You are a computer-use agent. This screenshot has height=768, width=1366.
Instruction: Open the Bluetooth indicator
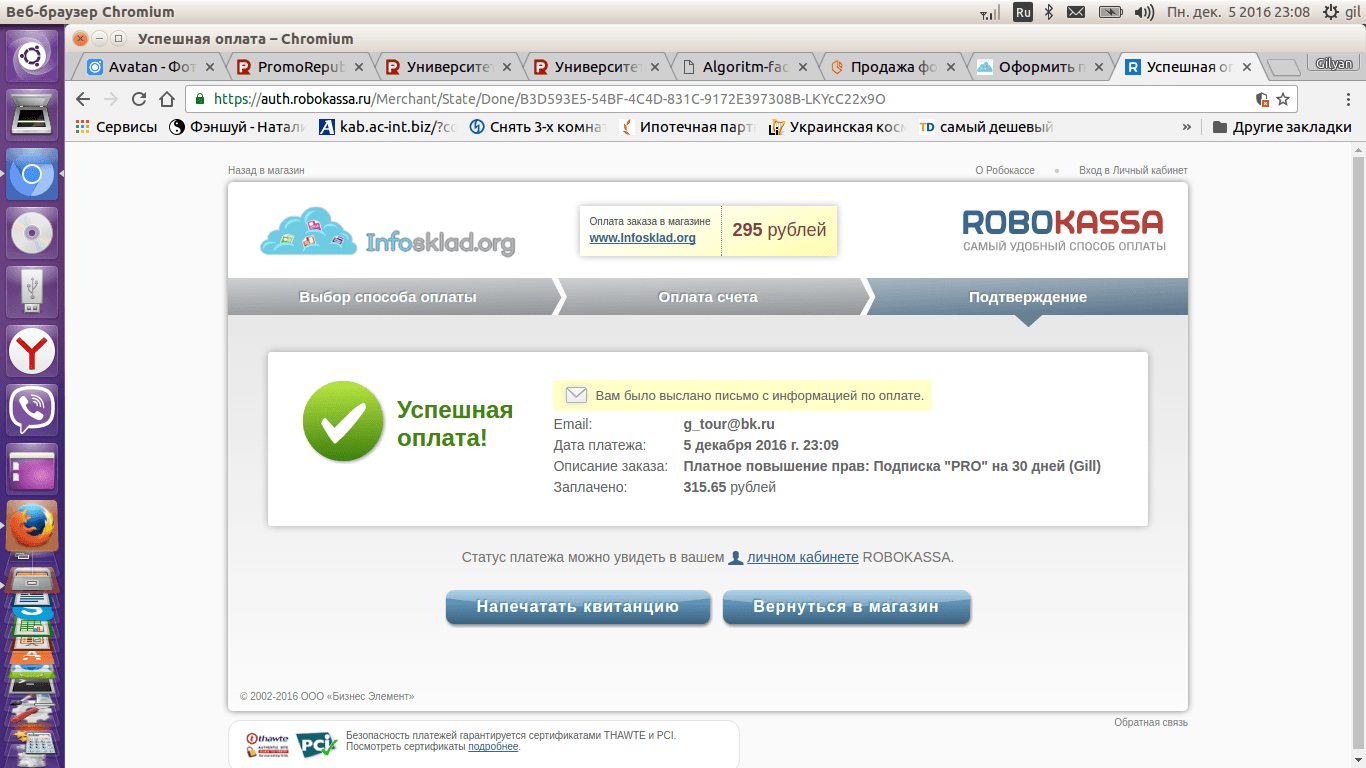[x=1049, y=12]
